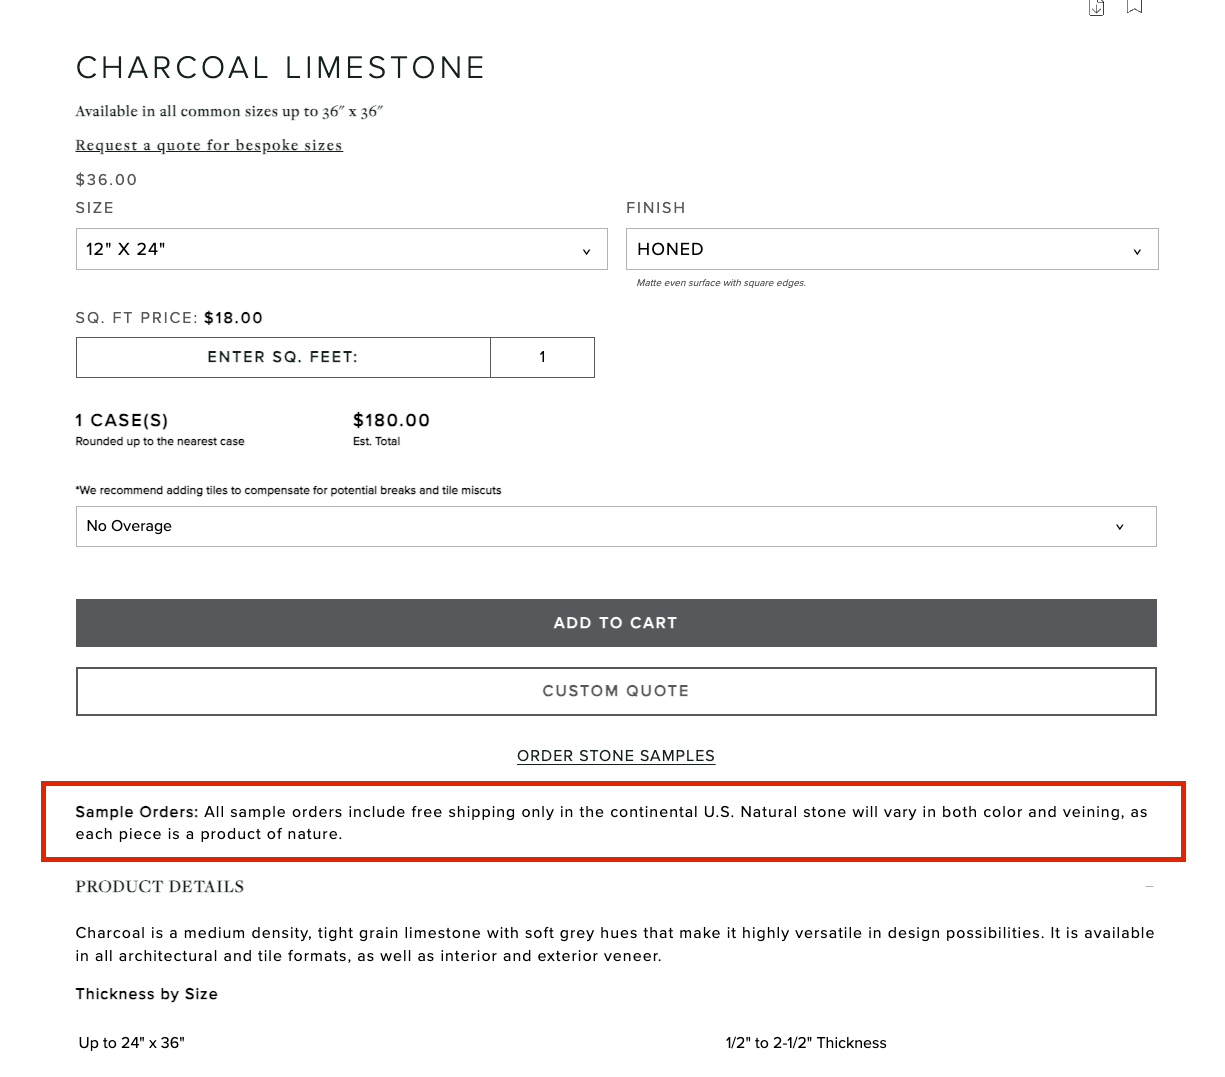Screen dimensions: 1225x1077
Task: Click the $180.00 estimated total
Action: point(391,421)
